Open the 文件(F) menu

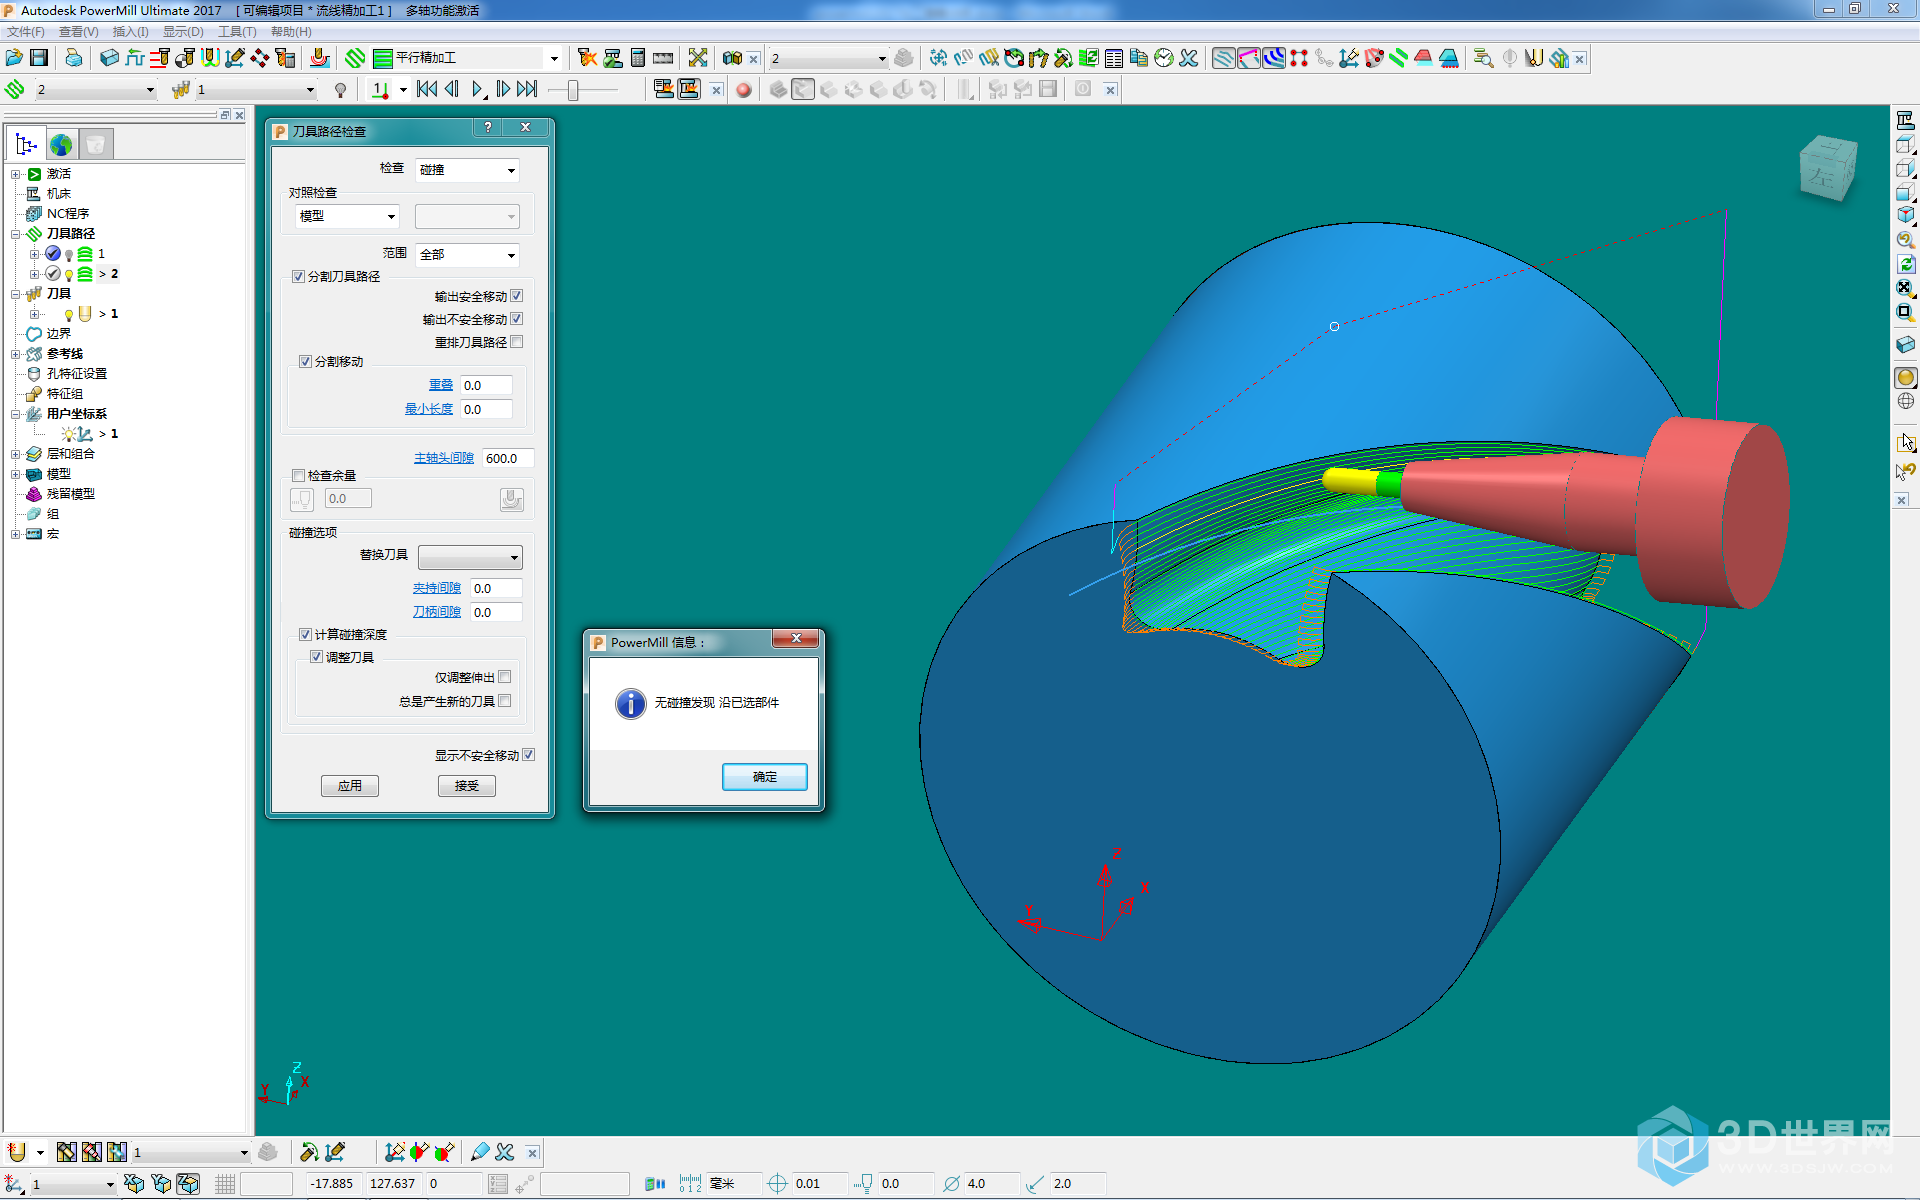tap(26, 32)
